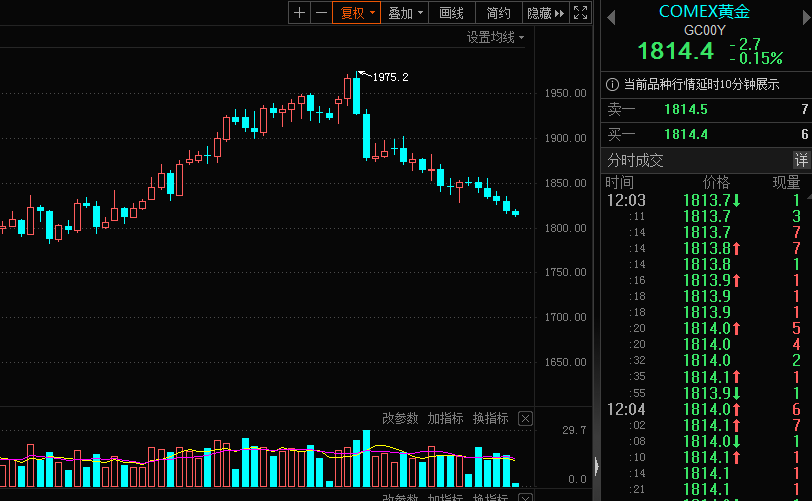
Task: Close the volume indicator sub-panel
Action: [526, 418]
